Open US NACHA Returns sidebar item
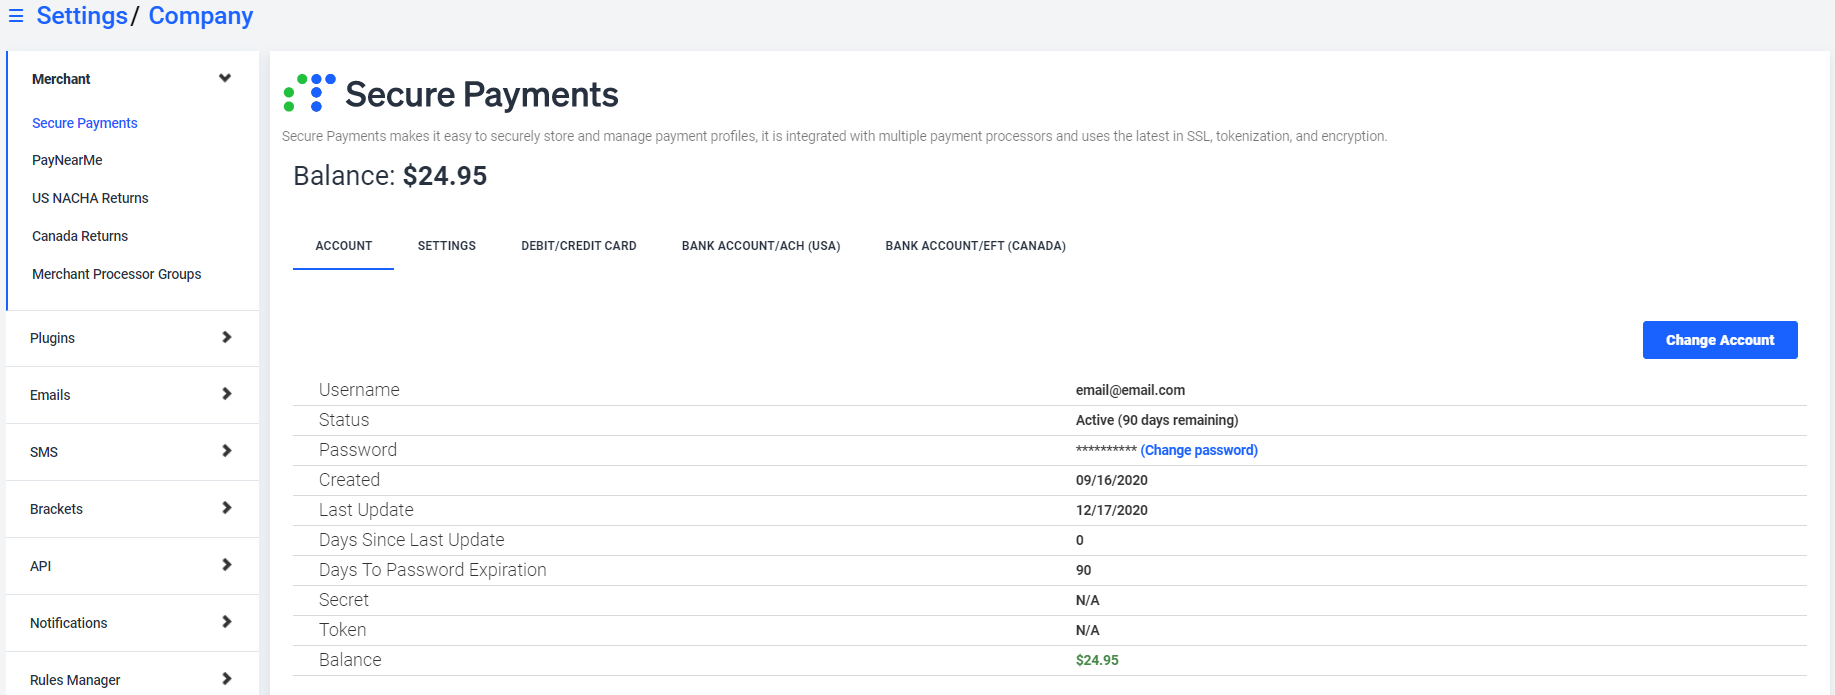 [90, 198]
